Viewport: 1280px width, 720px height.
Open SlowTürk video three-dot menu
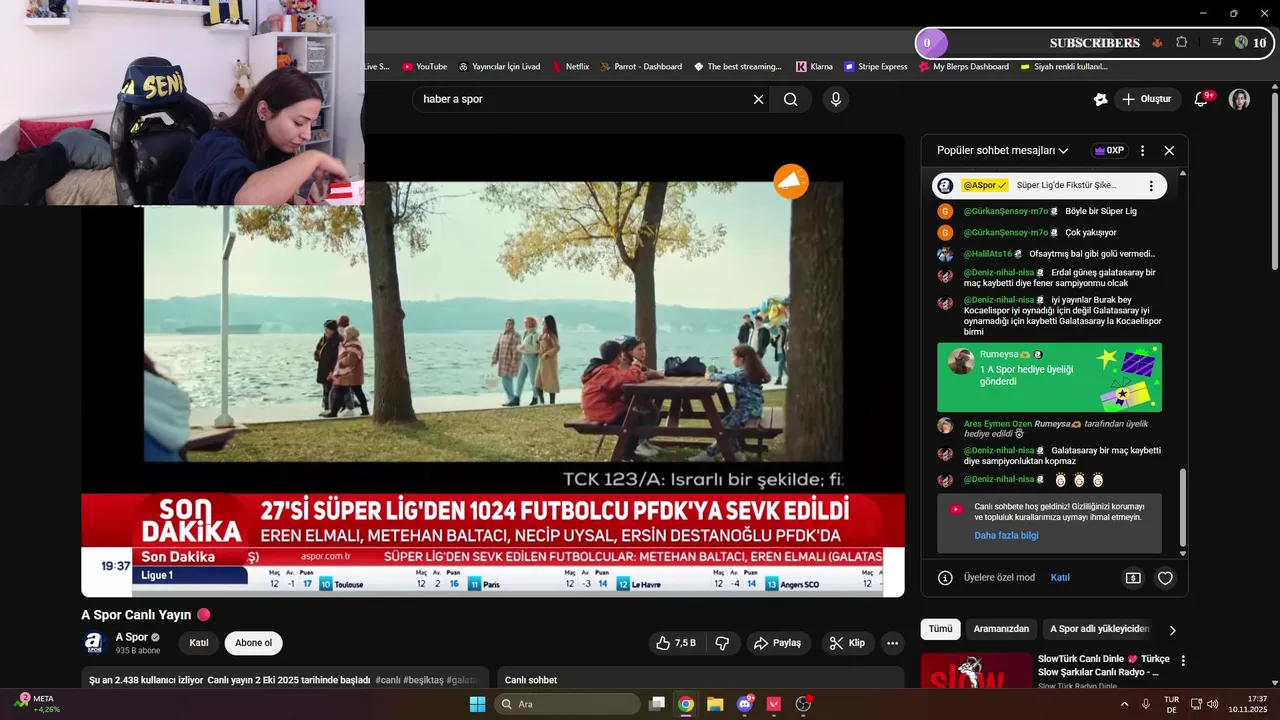click(1183, 661)
